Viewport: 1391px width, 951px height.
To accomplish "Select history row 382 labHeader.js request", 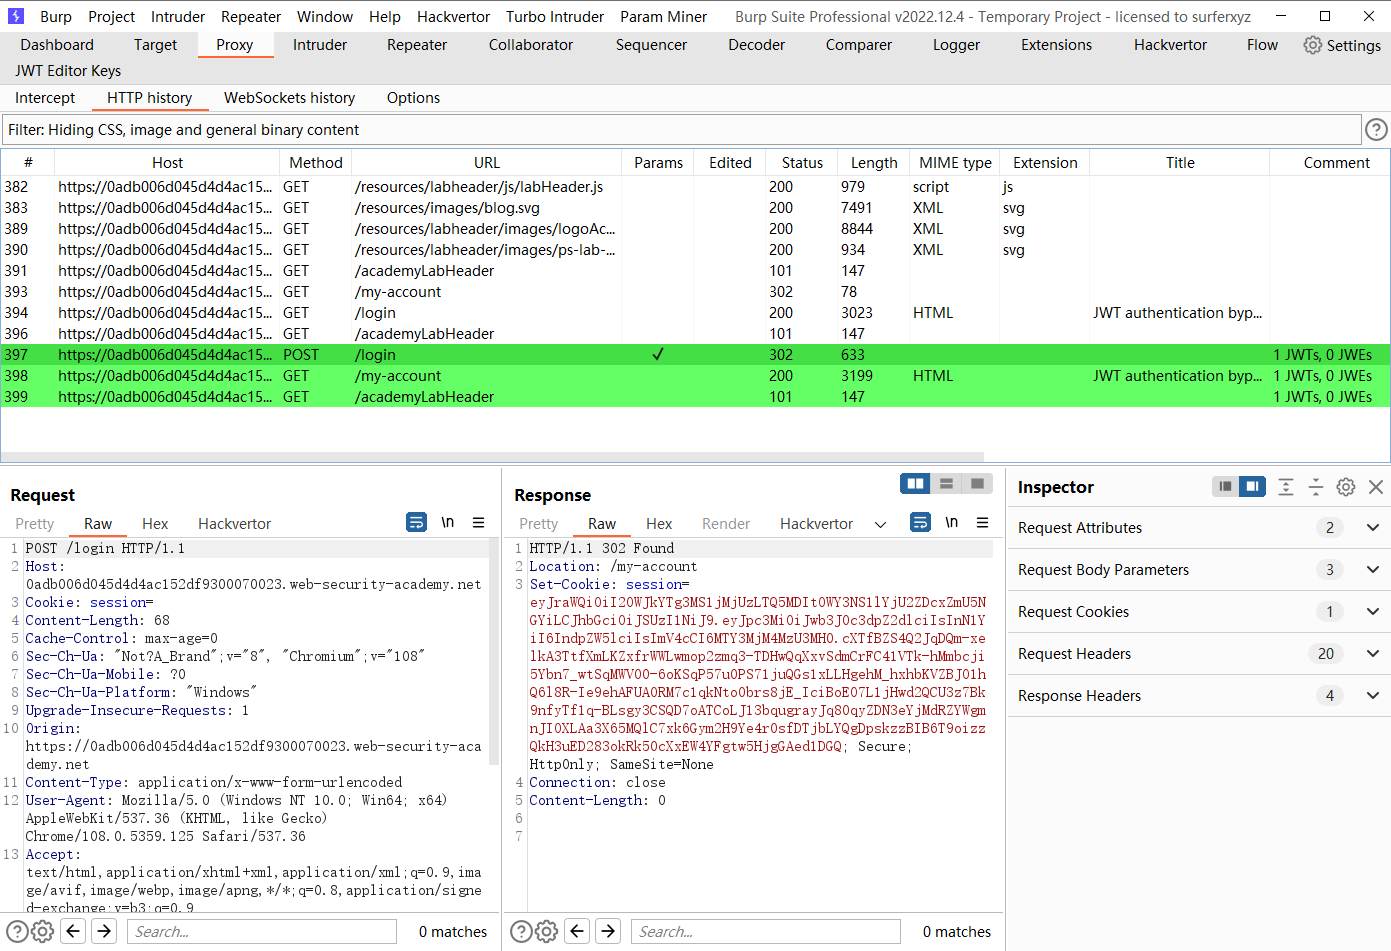I will tap(695, 187).
